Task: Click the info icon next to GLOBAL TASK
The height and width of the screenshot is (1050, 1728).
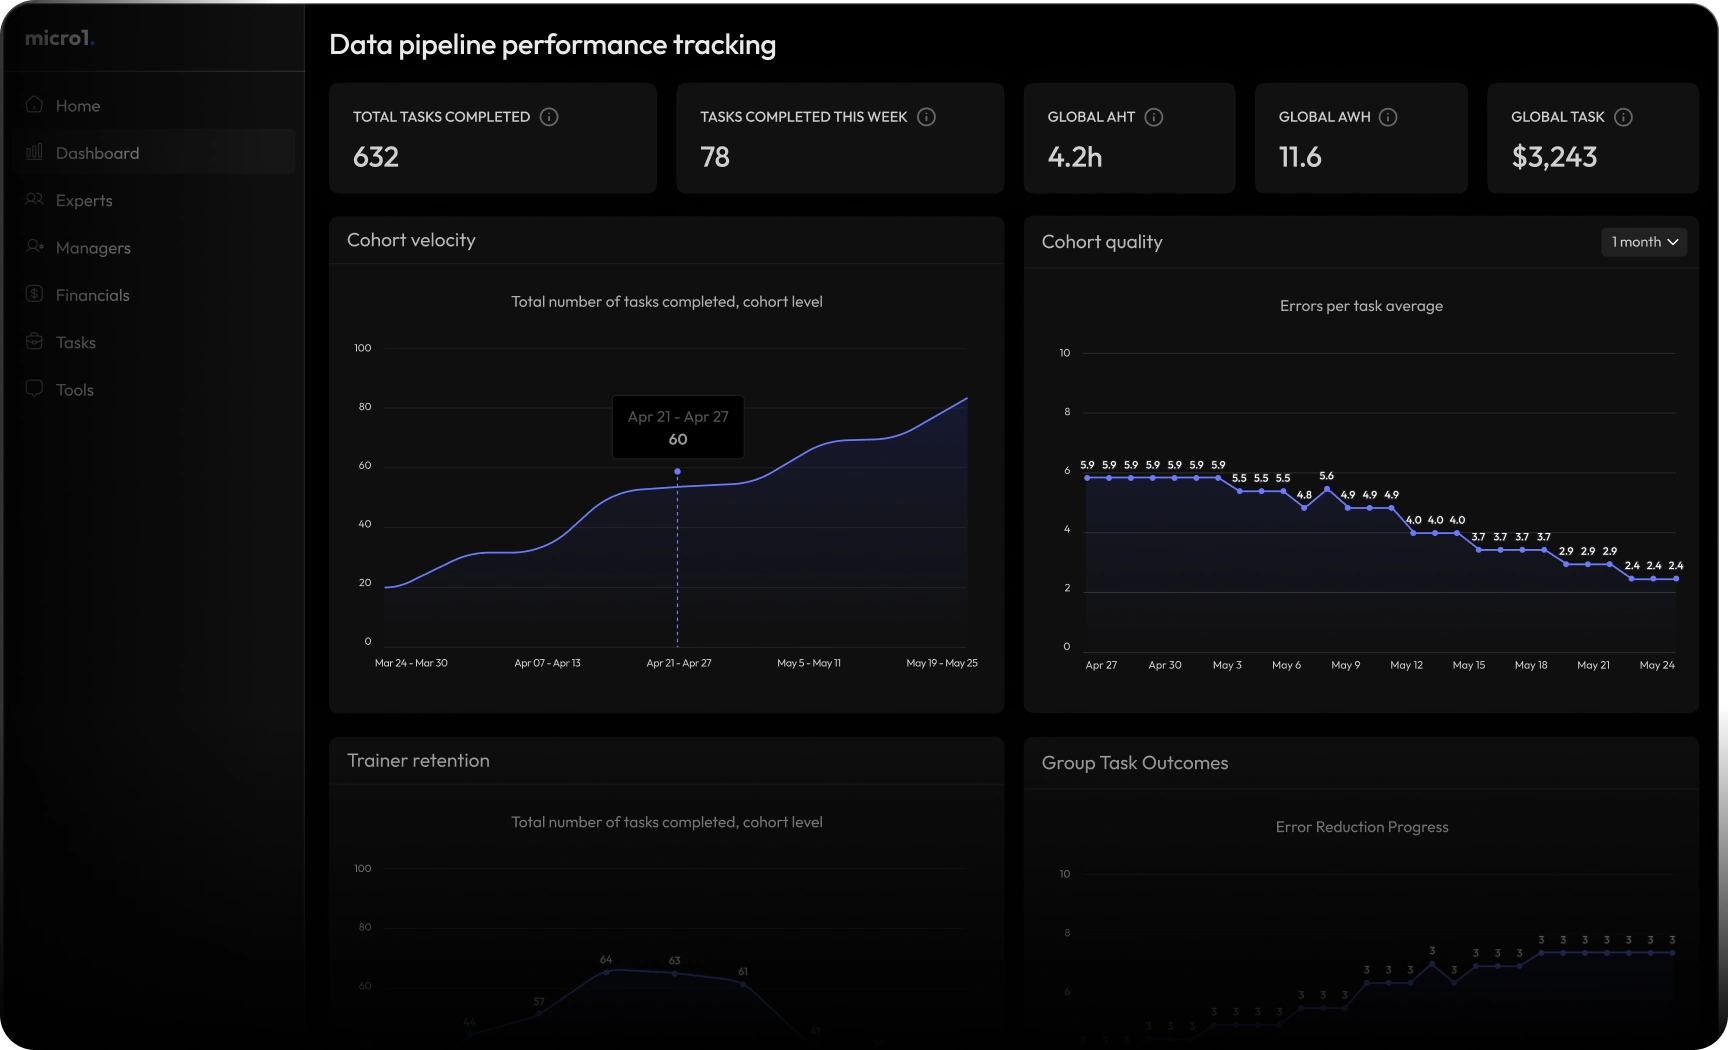Action: point(1624,117)
